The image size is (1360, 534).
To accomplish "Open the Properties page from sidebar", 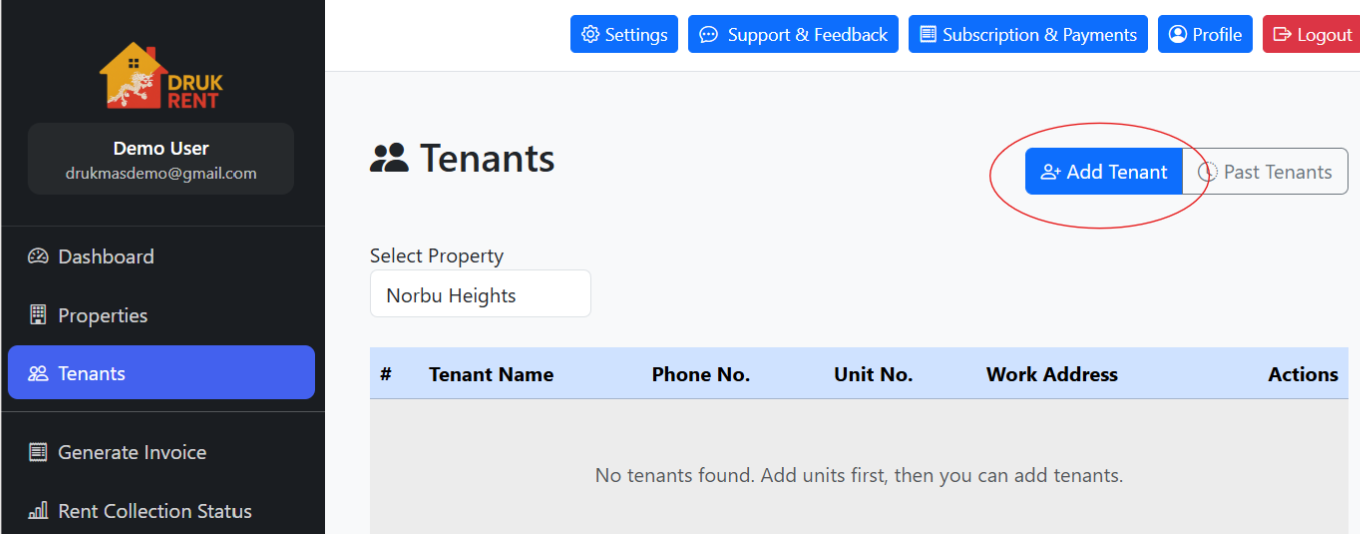I will pyautogui.click(x=103, y=315).
